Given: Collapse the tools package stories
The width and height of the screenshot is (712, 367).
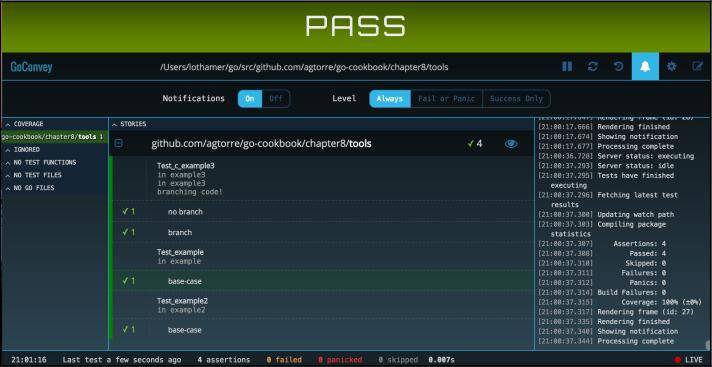Looking at the screenshot, I should pos(119,144).
